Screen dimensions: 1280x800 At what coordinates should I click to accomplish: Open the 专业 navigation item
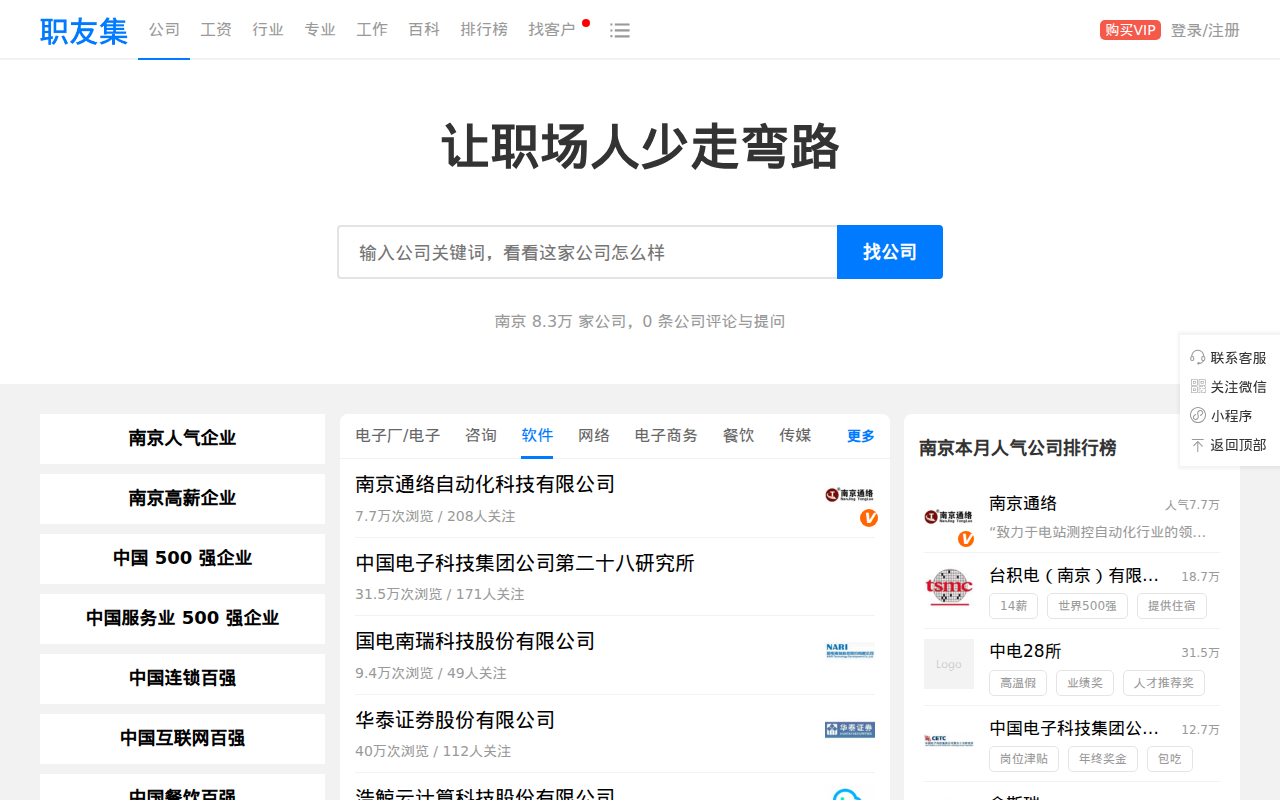pyautogui.click(x=320, y=30)
